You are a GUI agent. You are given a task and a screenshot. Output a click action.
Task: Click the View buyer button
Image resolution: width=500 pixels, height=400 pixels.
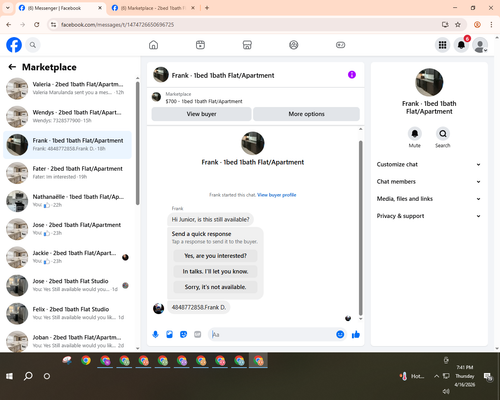[x=201, y=114]
